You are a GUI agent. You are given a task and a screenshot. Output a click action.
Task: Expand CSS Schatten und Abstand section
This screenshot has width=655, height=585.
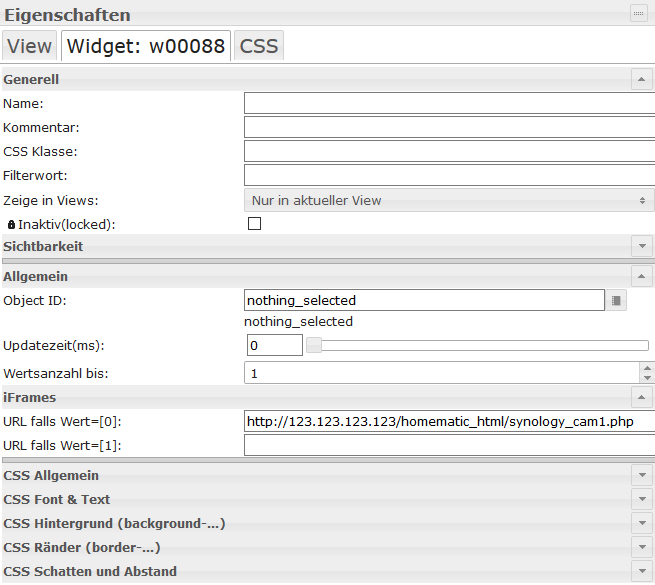tap(642, 571)
